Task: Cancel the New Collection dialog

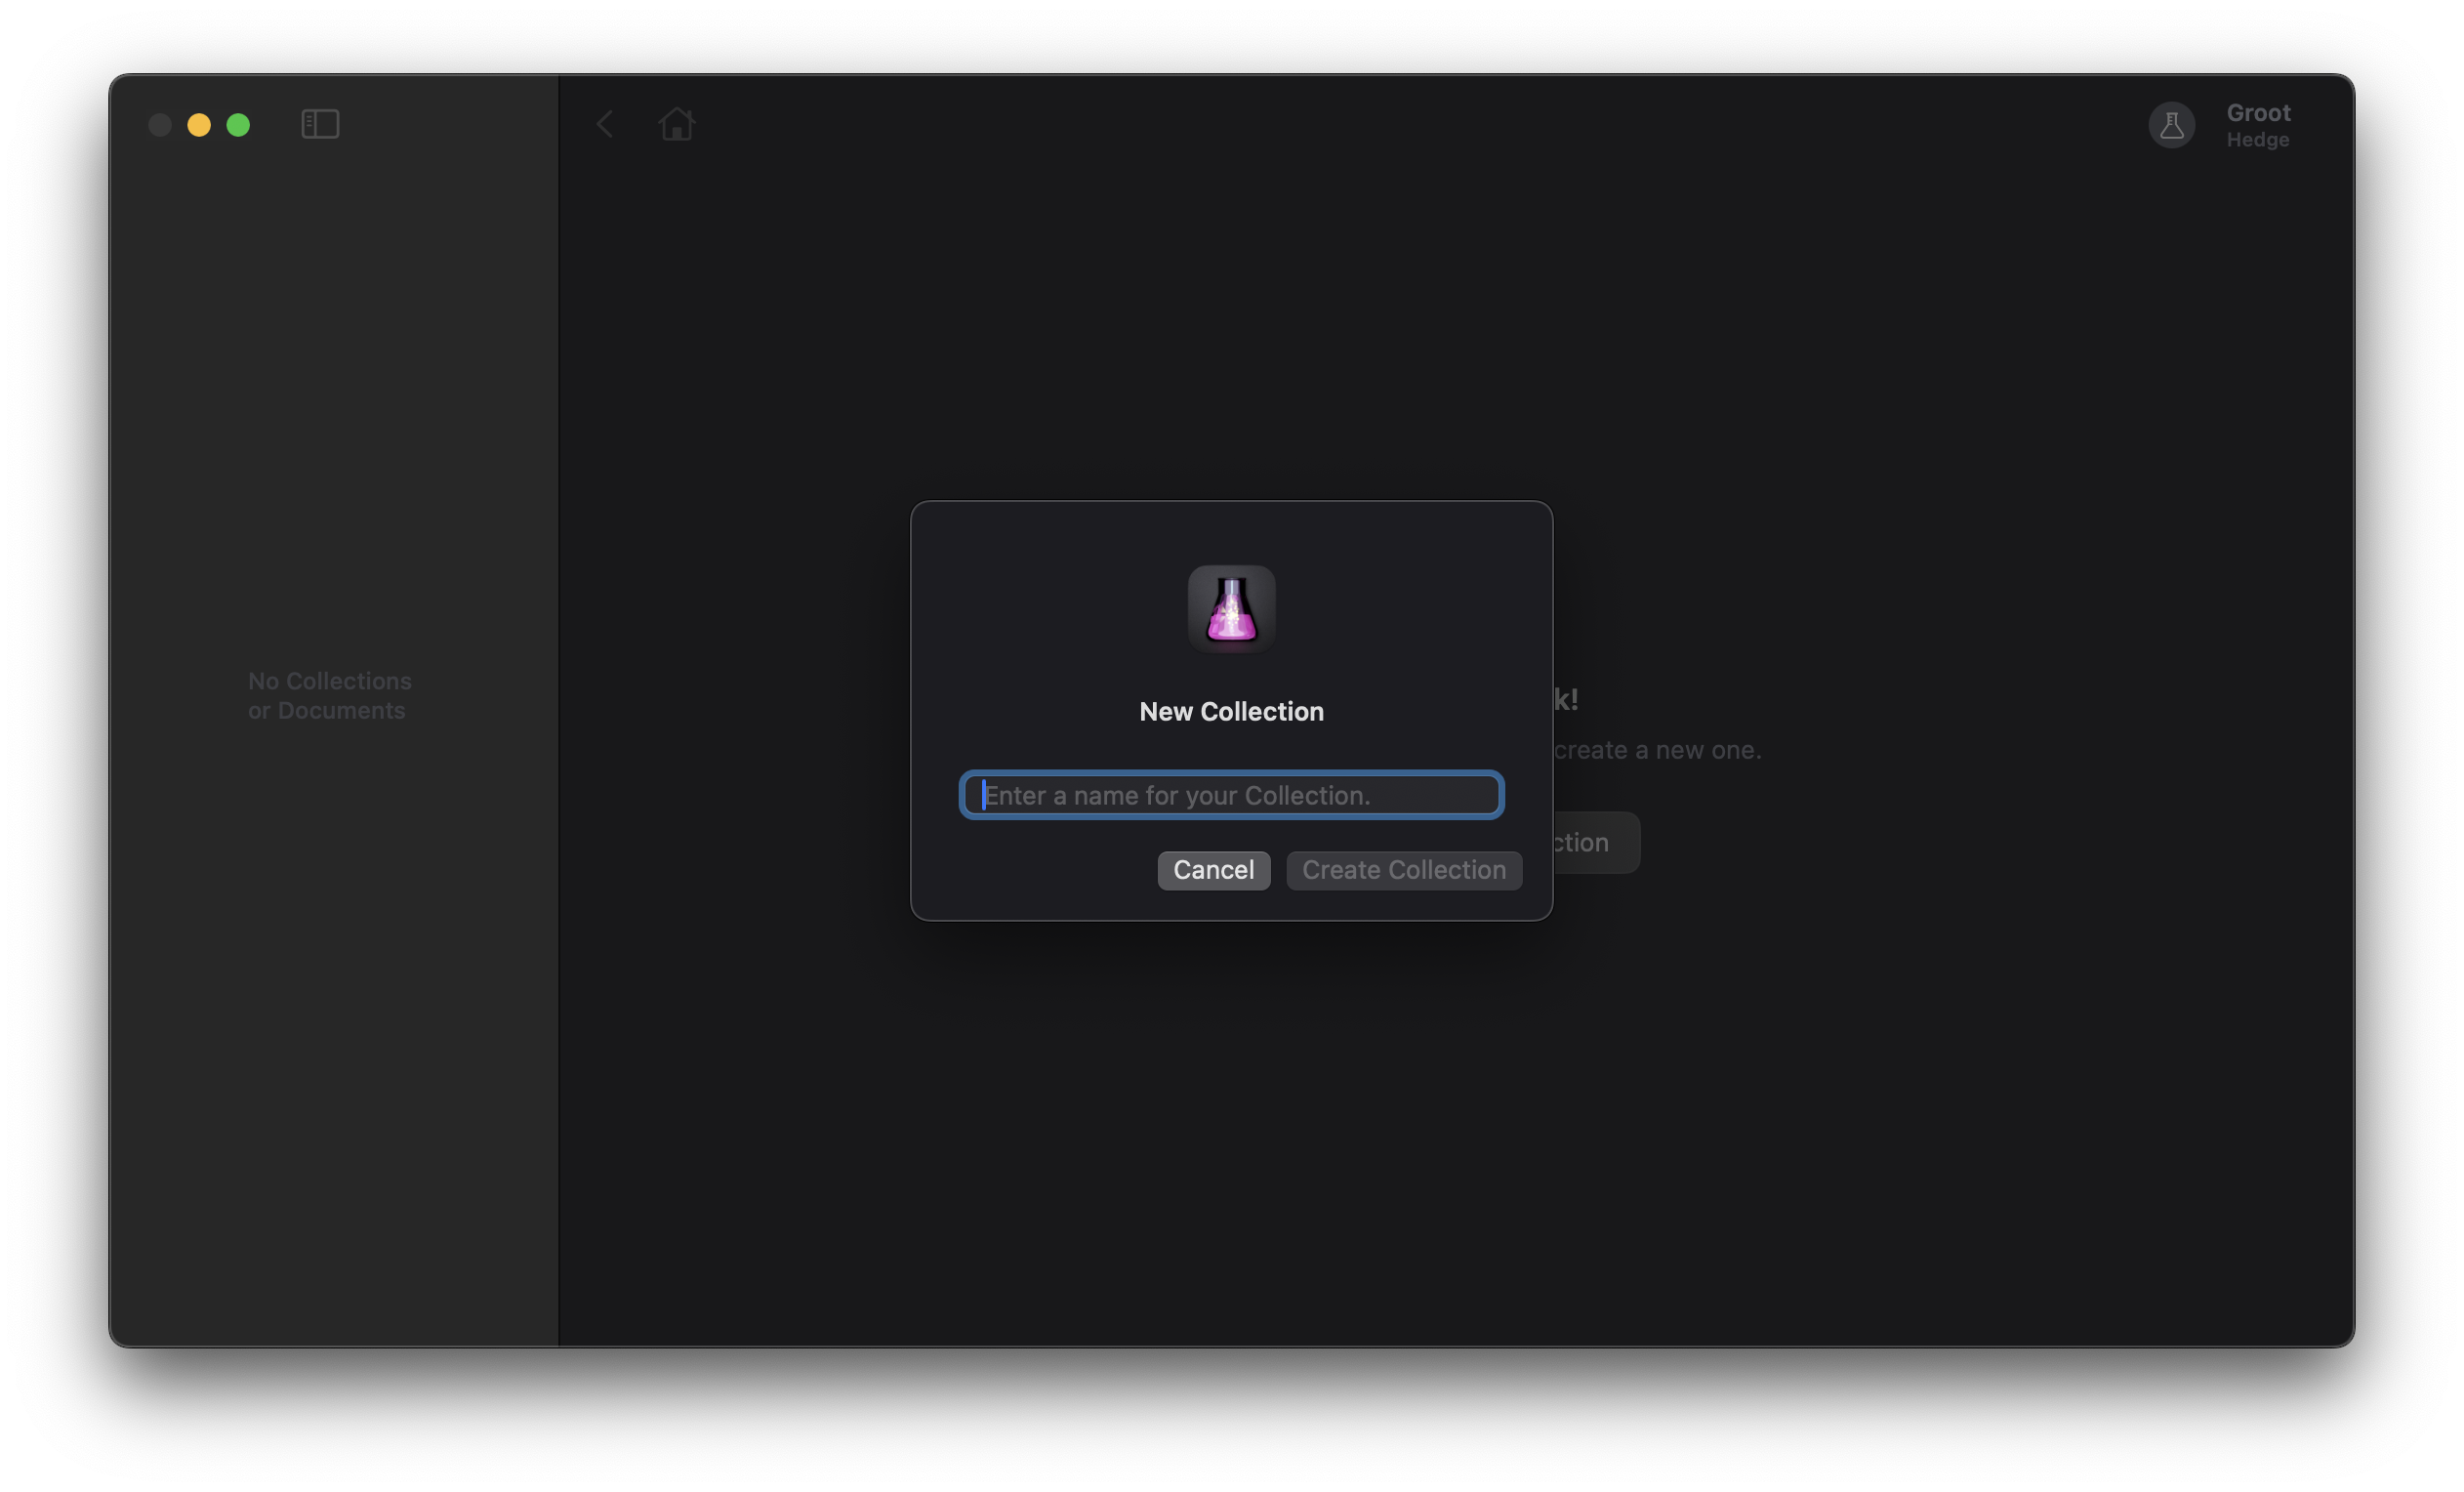Action: pos(1213,870)
